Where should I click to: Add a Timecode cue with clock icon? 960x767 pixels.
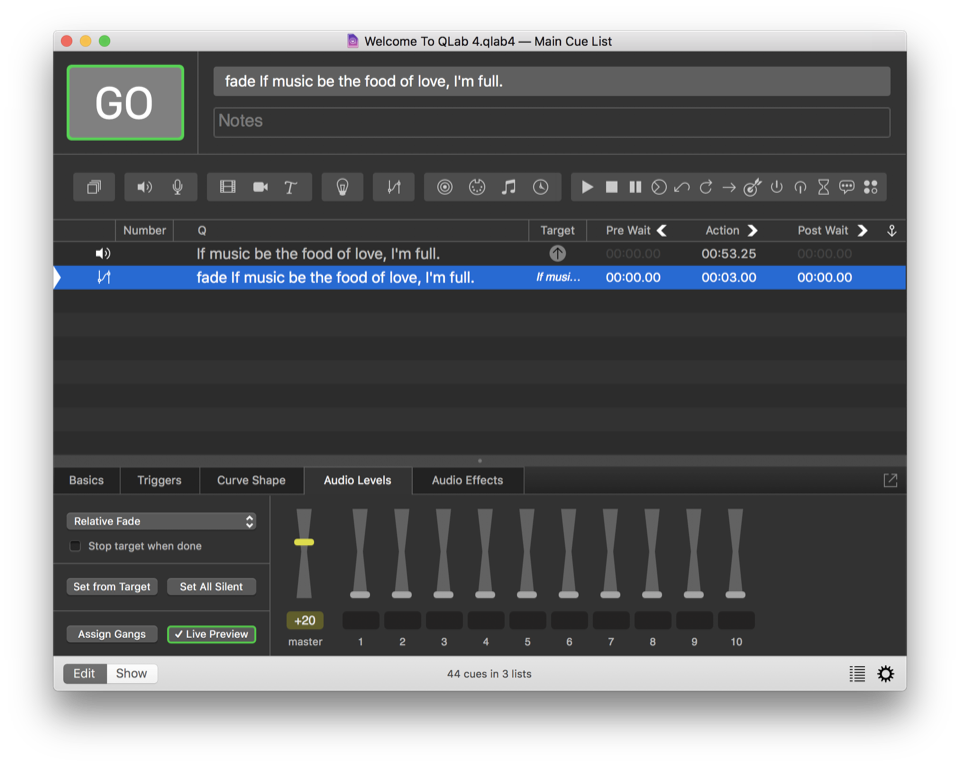tap(541, 187)
